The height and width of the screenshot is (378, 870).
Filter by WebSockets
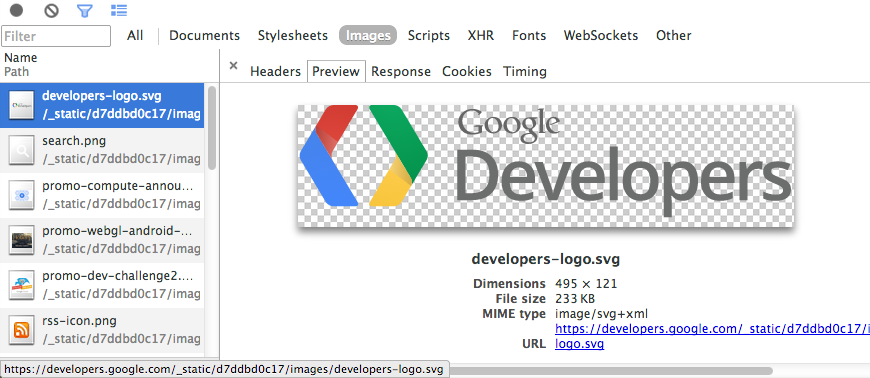point(601,36)
